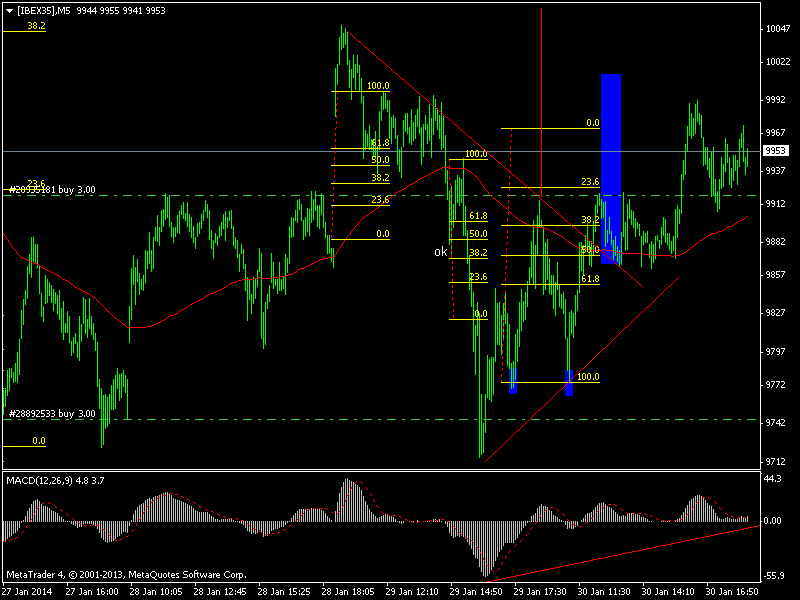Click the MetaTrader 4 copyright text
The height and width of the screenshot is (600, 800).
coord(126,575)
